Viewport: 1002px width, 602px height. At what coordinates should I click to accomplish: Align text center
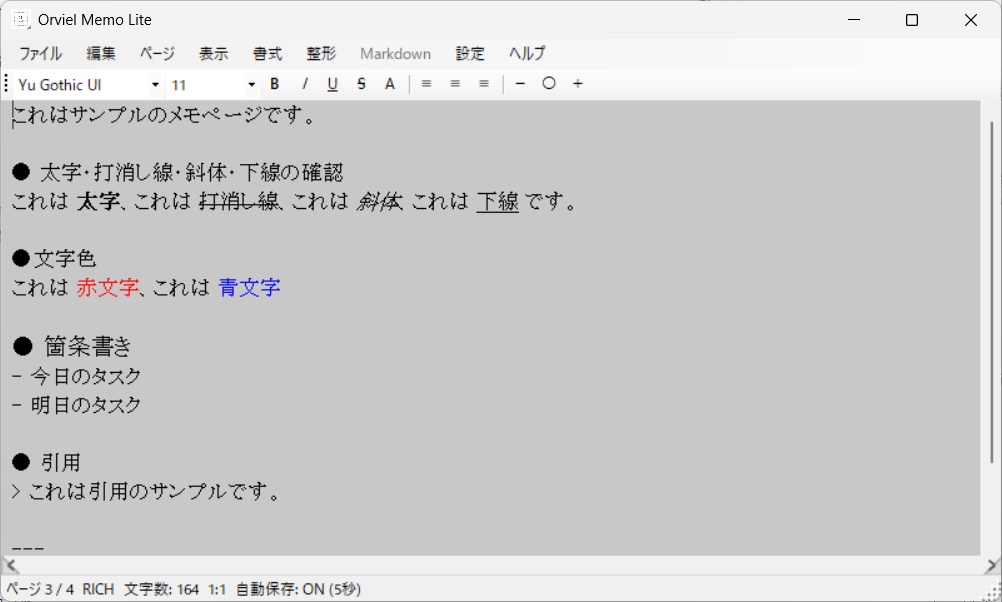[x=455, y=84]
